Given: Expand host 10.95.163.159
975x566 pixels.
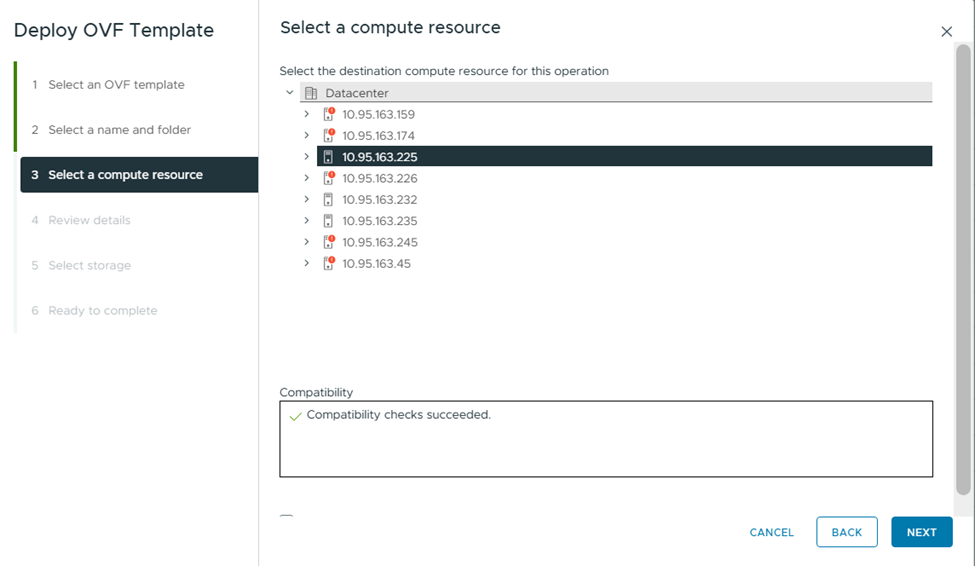Looking at the screenshot, I should (x=307, y=114).
